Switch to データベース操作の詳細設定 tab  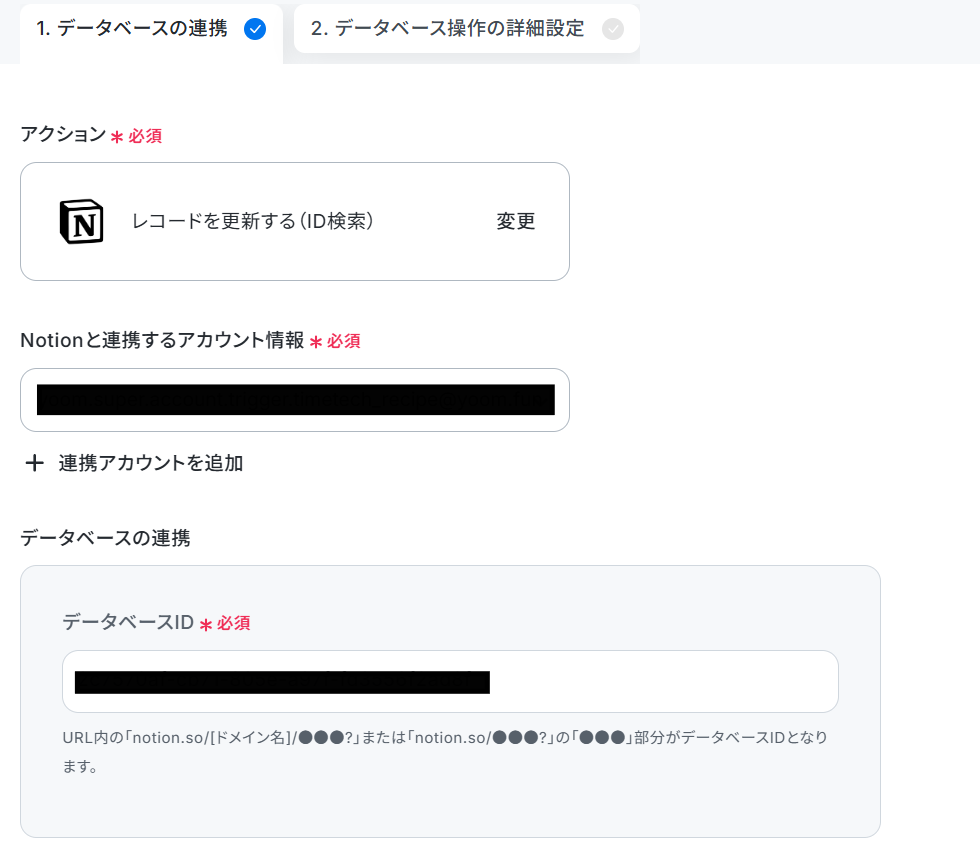tap(467, 29)
